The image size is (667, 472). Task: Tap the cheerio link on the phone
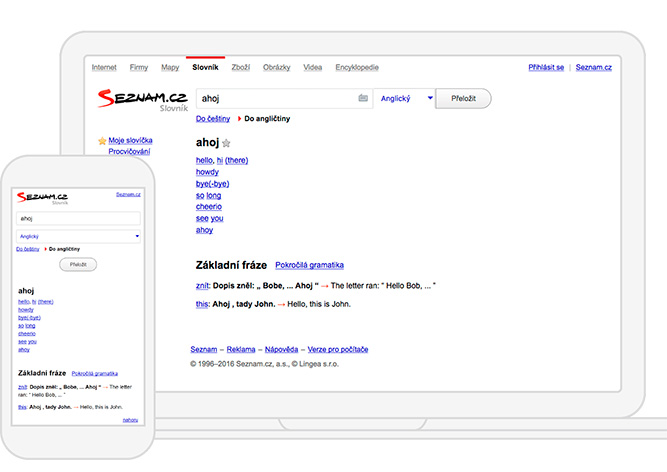click(27, 334)
